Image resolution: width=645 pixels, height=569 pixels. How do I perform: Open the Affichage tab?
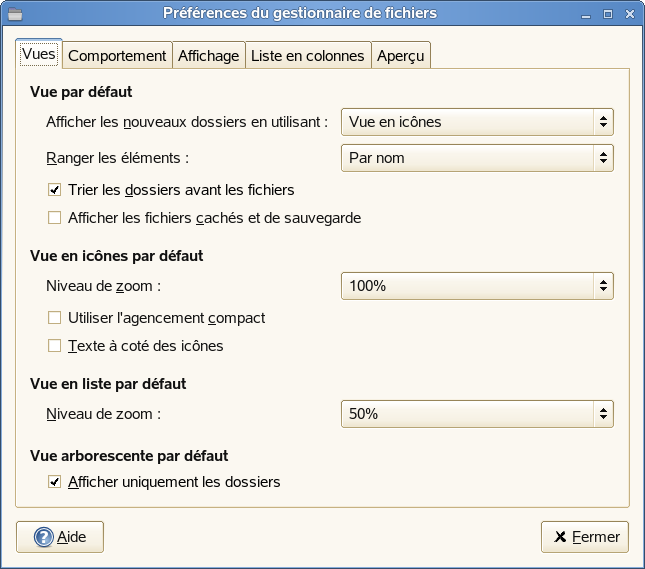coord(208,56)
